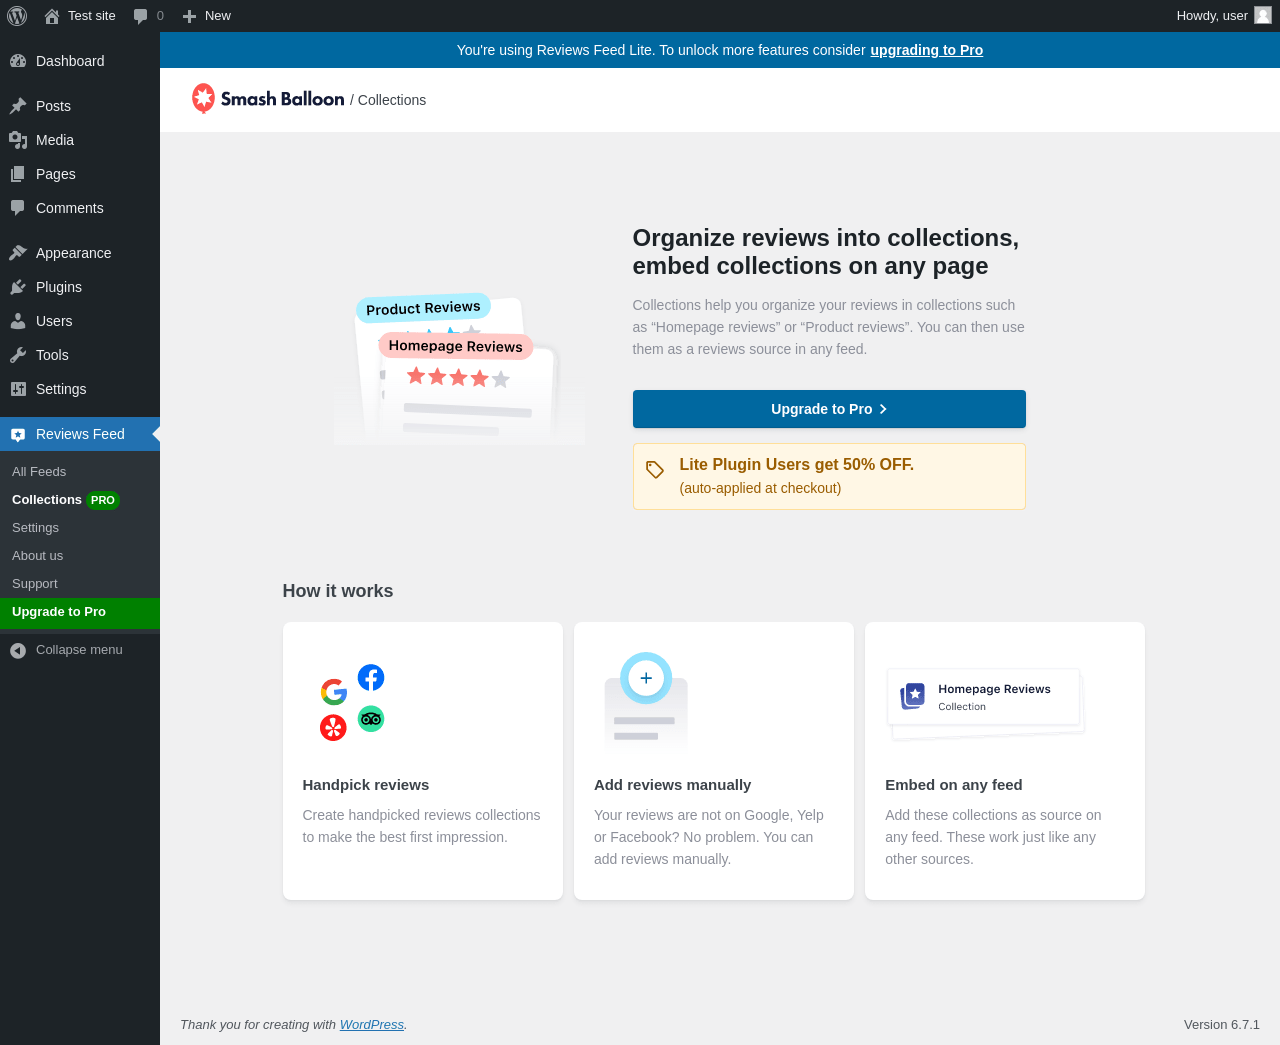1280x1045 pixels.
Task: Open the Plugins menu item
Action: pos(80,287)
